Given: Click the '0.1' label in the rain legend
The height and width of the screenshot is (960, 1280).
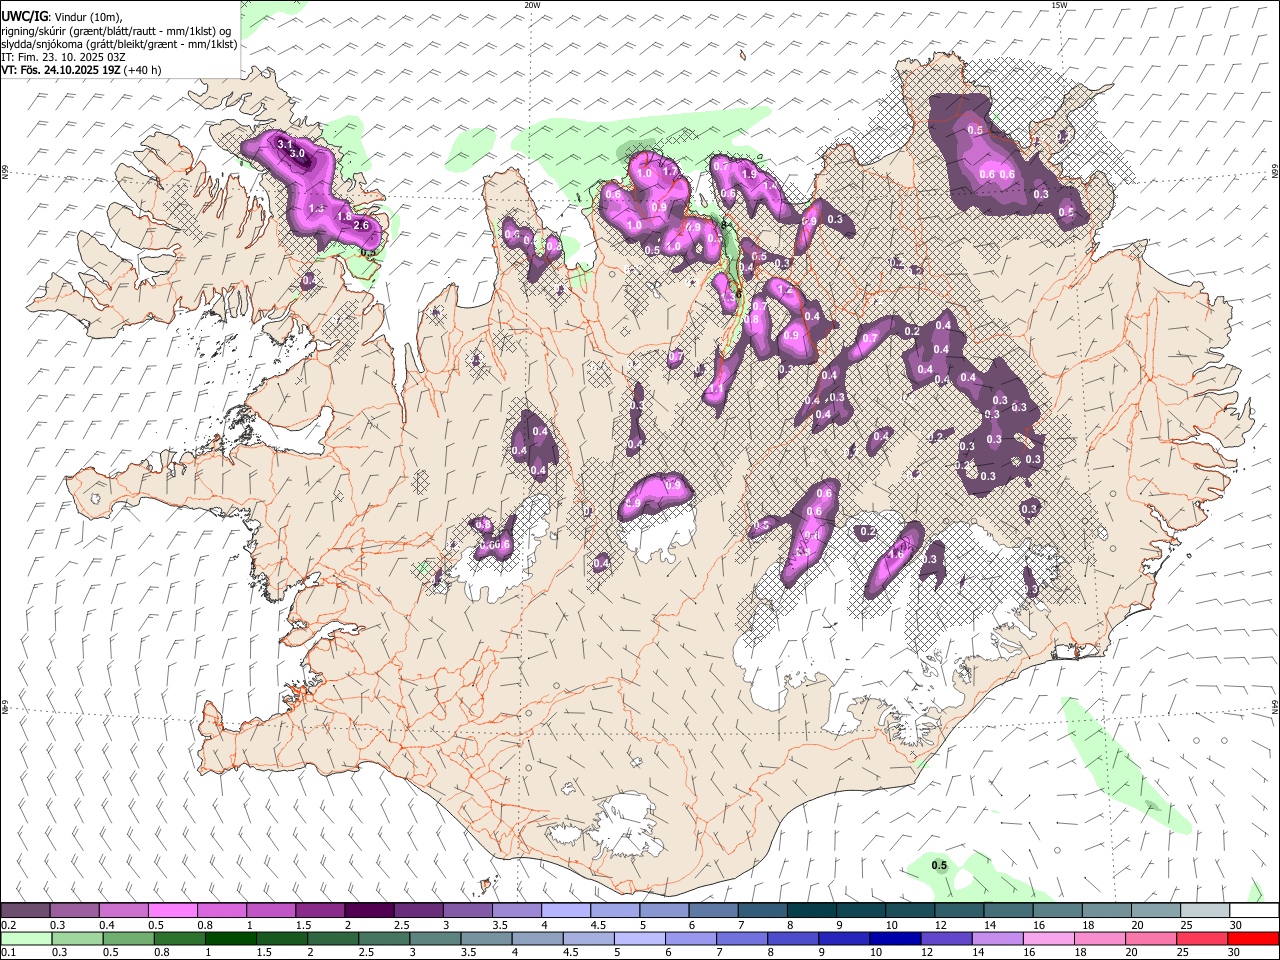Looking at the screenshot, I should click(9, 952).
